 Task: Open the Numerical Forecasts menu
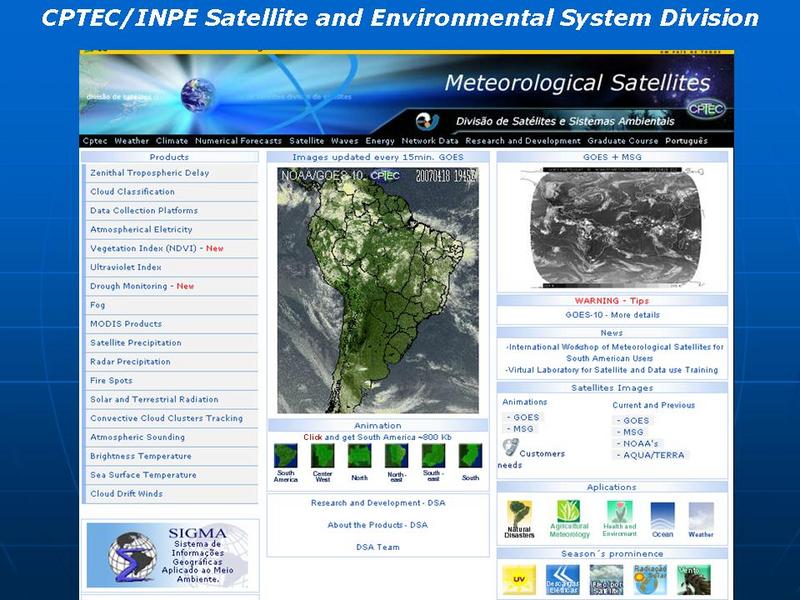tap(238, 141)
